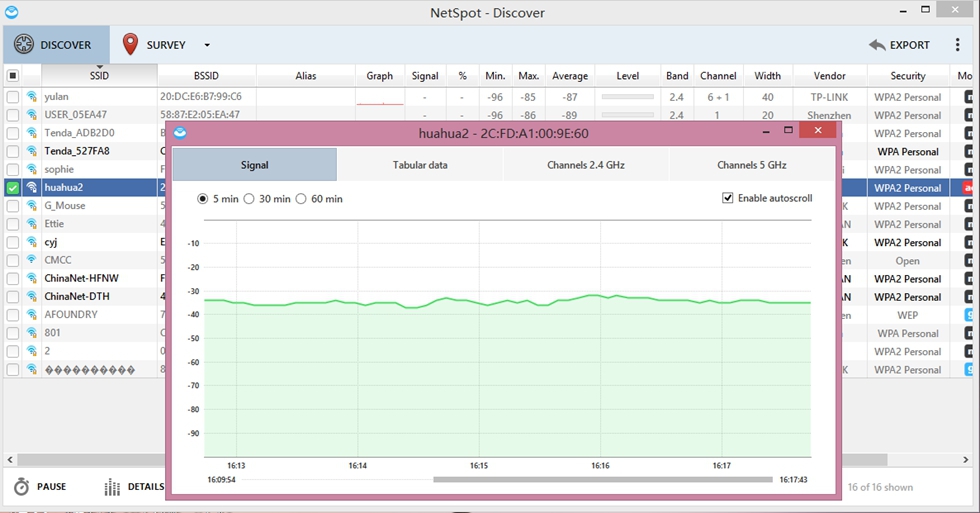980x513 pixels.
Task: Click the red mode icon in huahua2 row
Action: pos(968,187)
